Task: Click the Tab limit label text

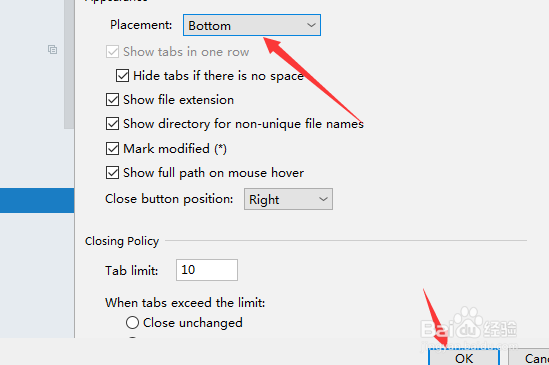Action: pyautogui.click(x=132, y=271)
